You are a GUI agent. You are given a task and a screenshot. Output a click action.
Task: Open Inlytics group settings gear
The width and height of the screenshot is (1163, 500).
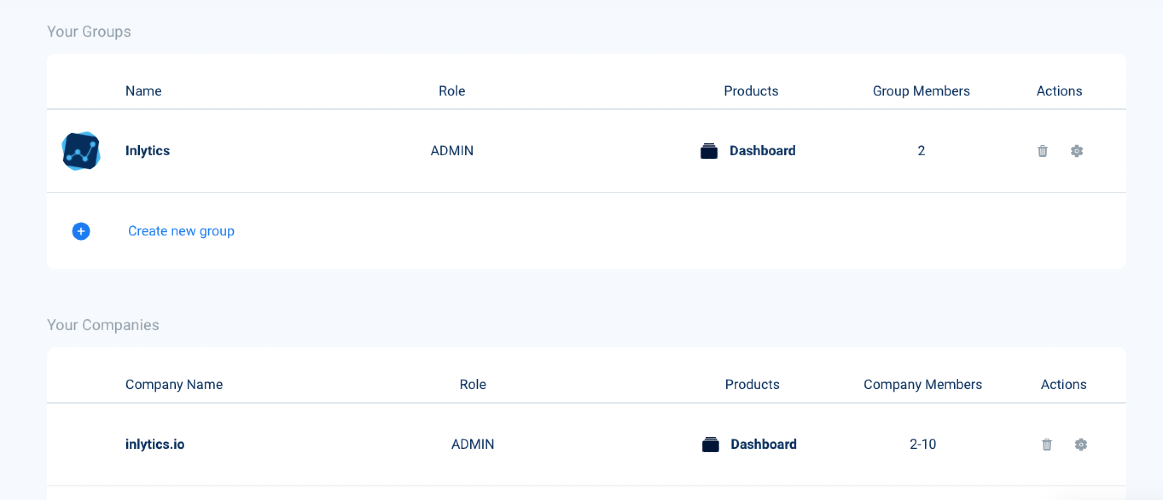[x=1077, y=151]
